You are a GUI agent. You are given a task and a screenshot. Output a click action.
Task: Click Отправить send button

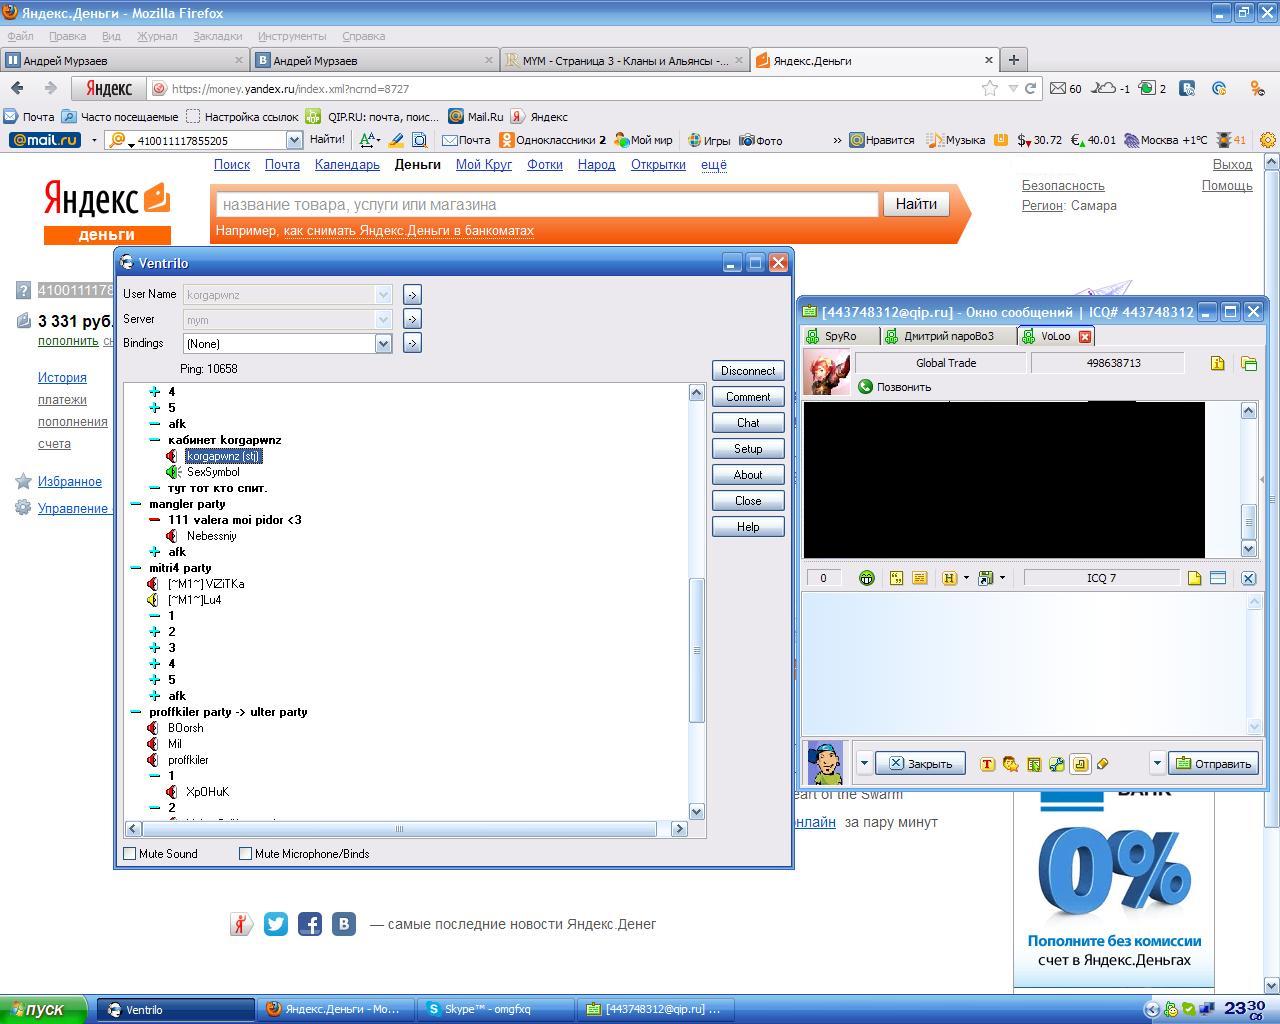click(1213, 764)
